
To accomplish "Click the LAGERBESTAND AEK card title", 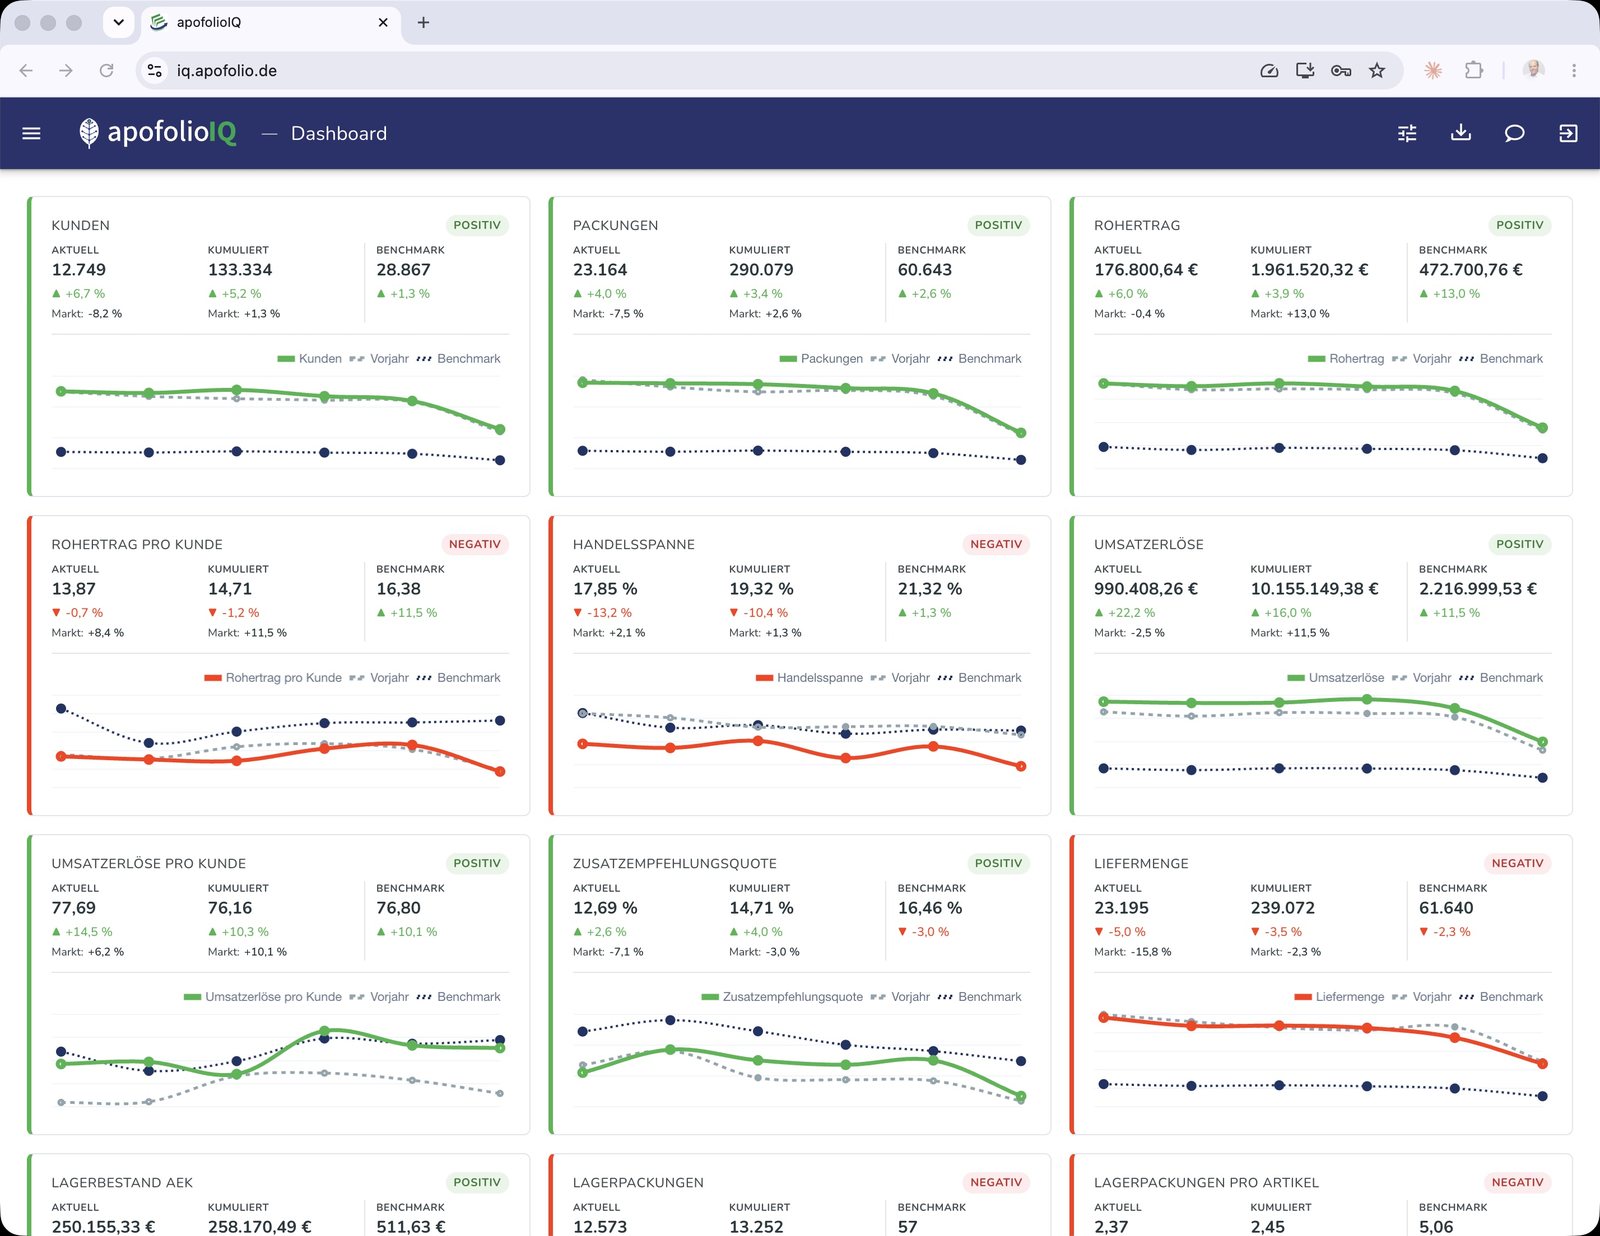I will (x=122, y=1182).
